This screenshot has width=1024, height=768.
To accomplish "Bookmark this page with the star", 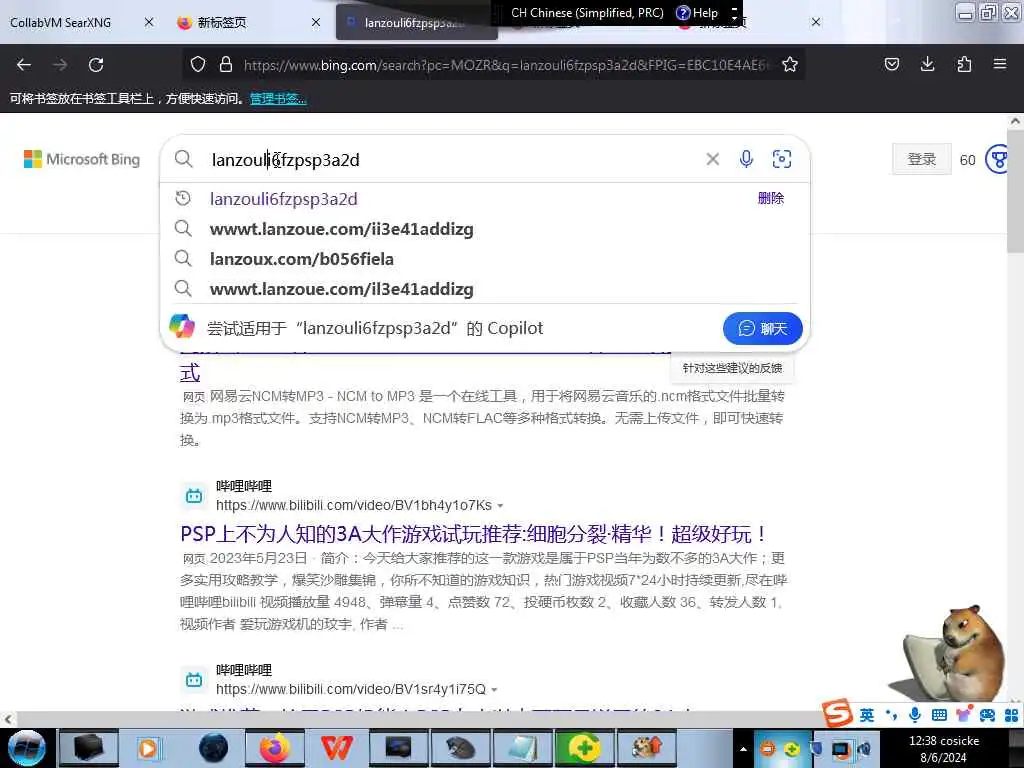I will (x=790, y=65).
